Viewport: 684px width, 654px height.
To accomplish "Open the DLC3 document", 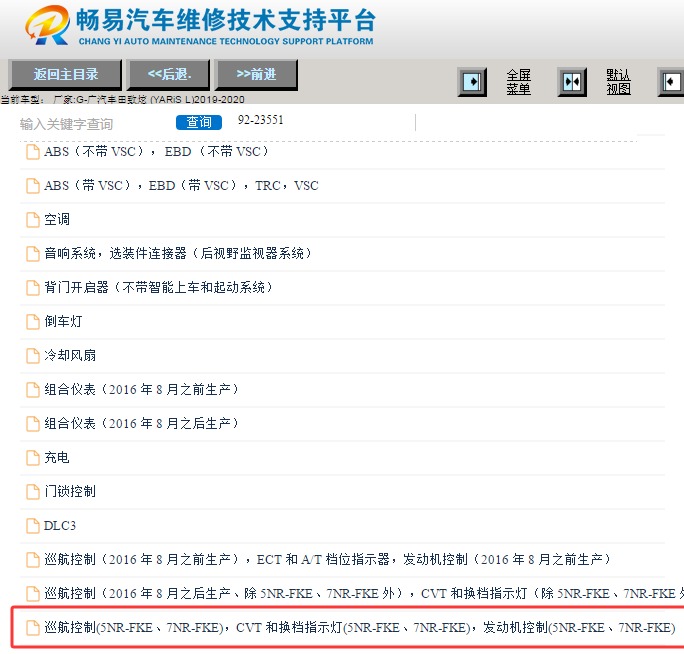I will click(x=60, y=526).
